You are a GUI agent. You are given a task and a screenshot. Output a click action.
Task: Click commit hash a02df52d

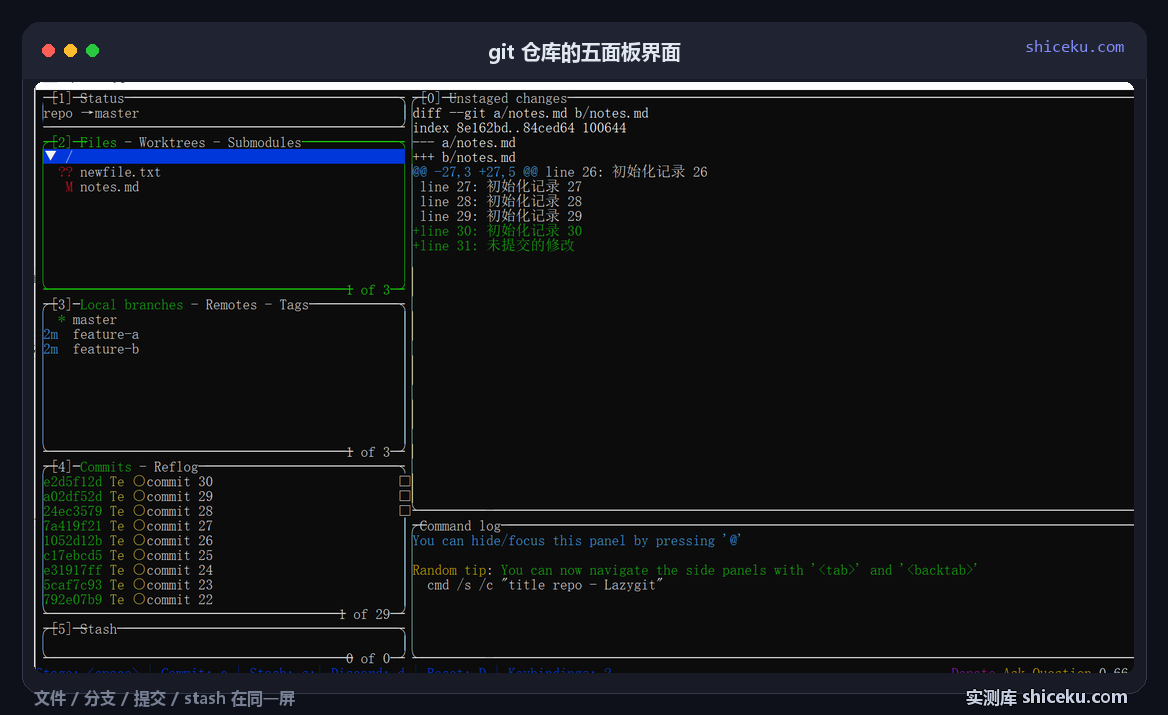[73, 497]
